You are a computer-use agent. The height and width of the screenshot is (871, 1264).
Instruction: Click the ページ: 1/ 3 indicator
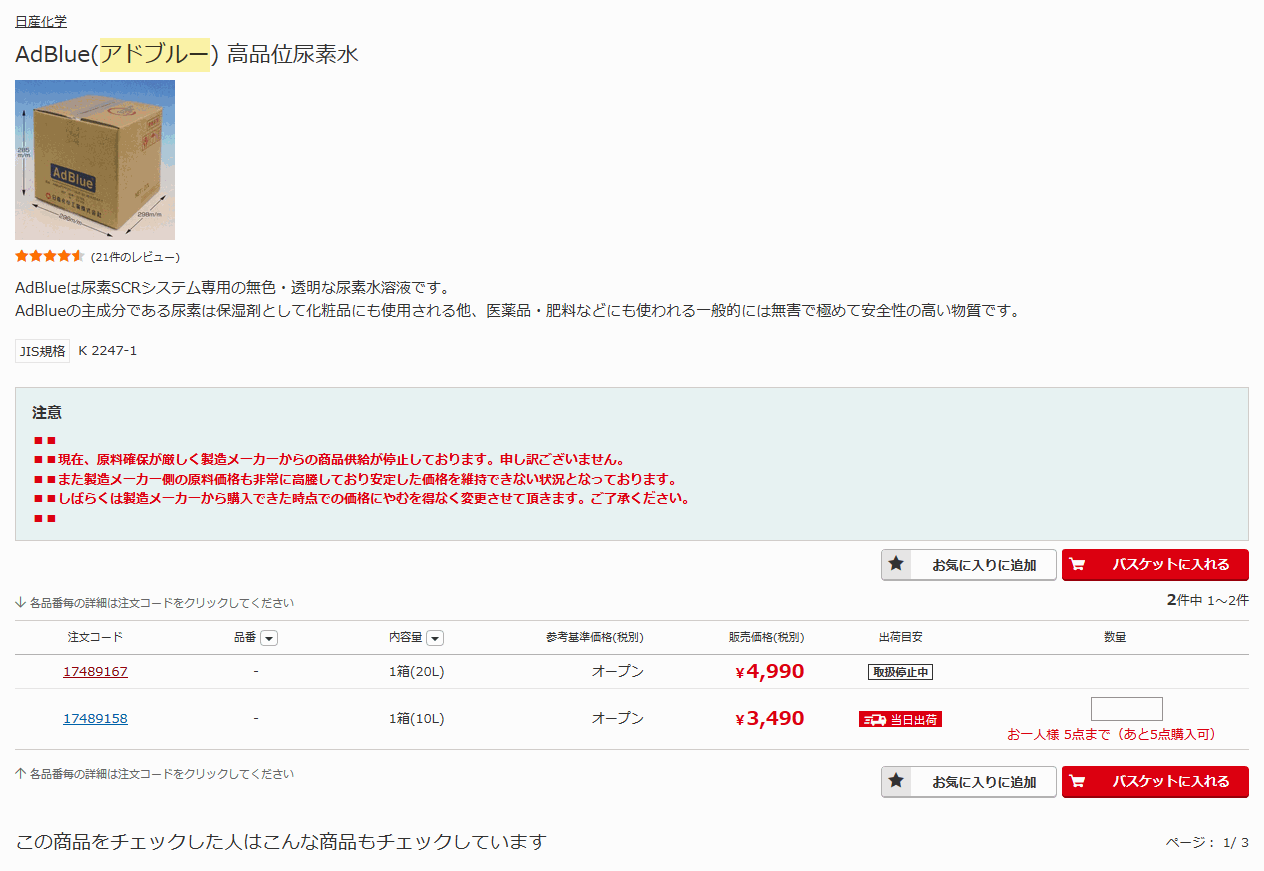click(1207, 843)
